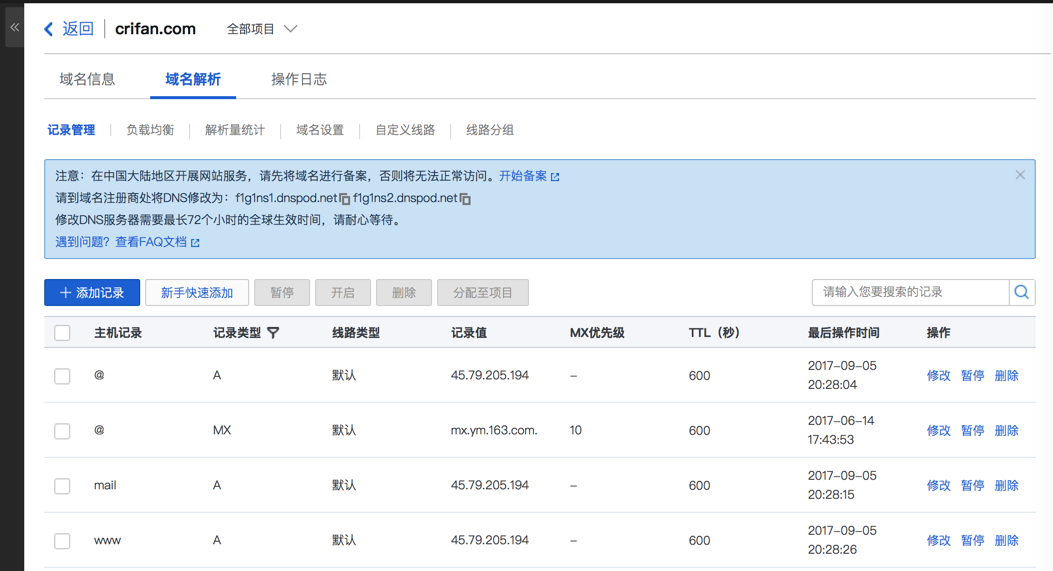Copy the f1g1ns1.dnspod.net nameserver address
Screen dimensions: 1053x571
coord(345,199)
